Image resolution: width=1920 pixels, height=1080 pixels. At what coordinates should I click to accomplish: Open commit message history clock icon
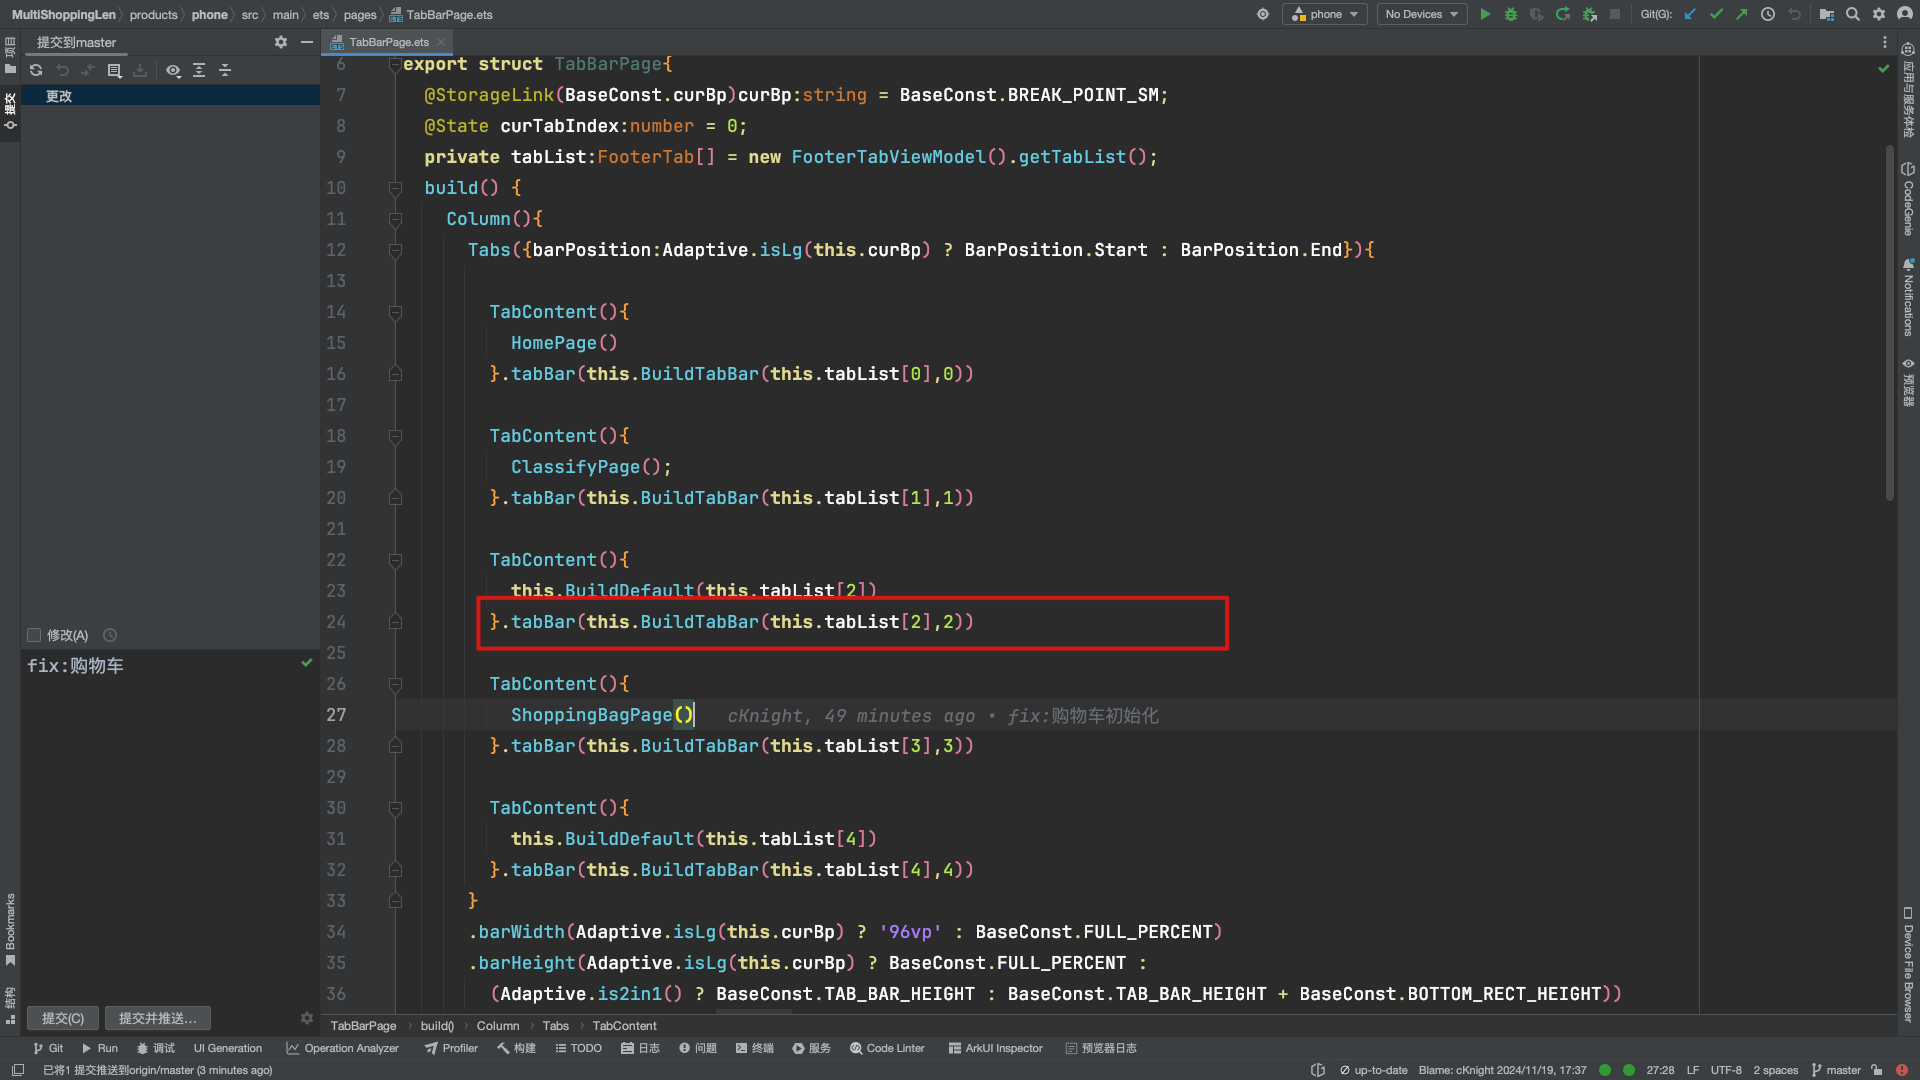click(x=110, y=635)
